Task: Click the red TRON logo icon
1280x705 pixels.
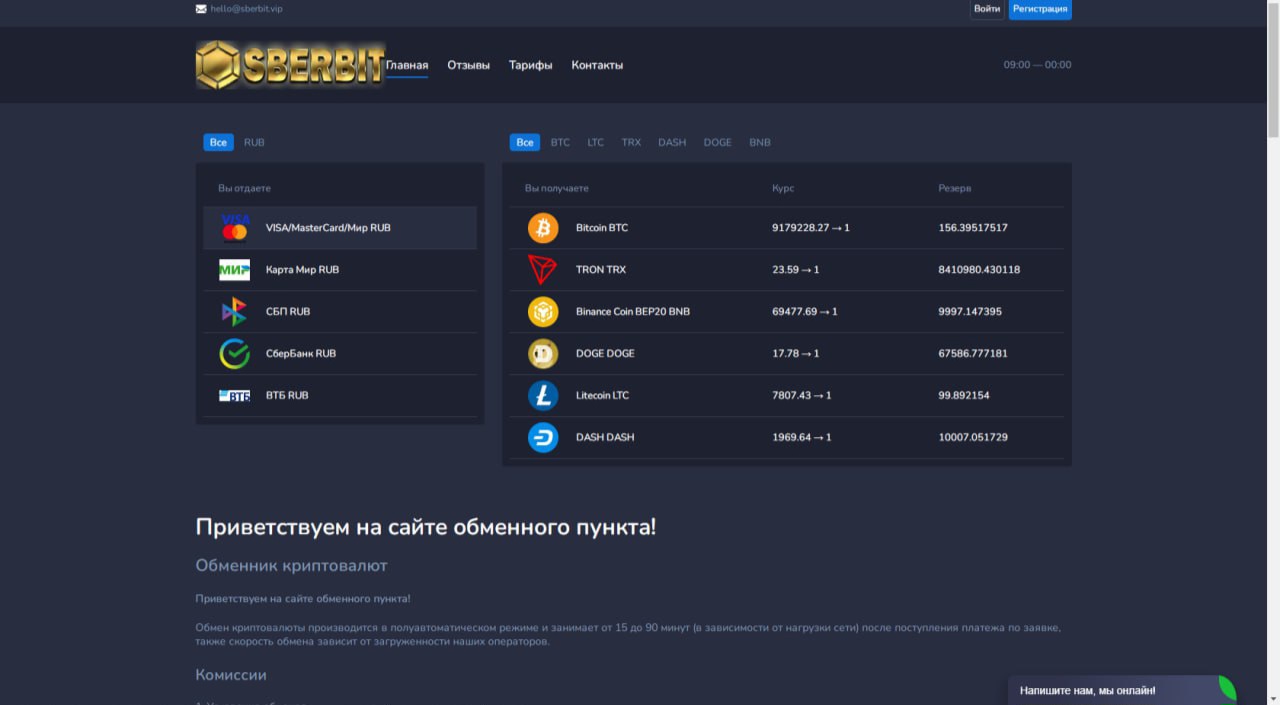Action: point(543,270)
